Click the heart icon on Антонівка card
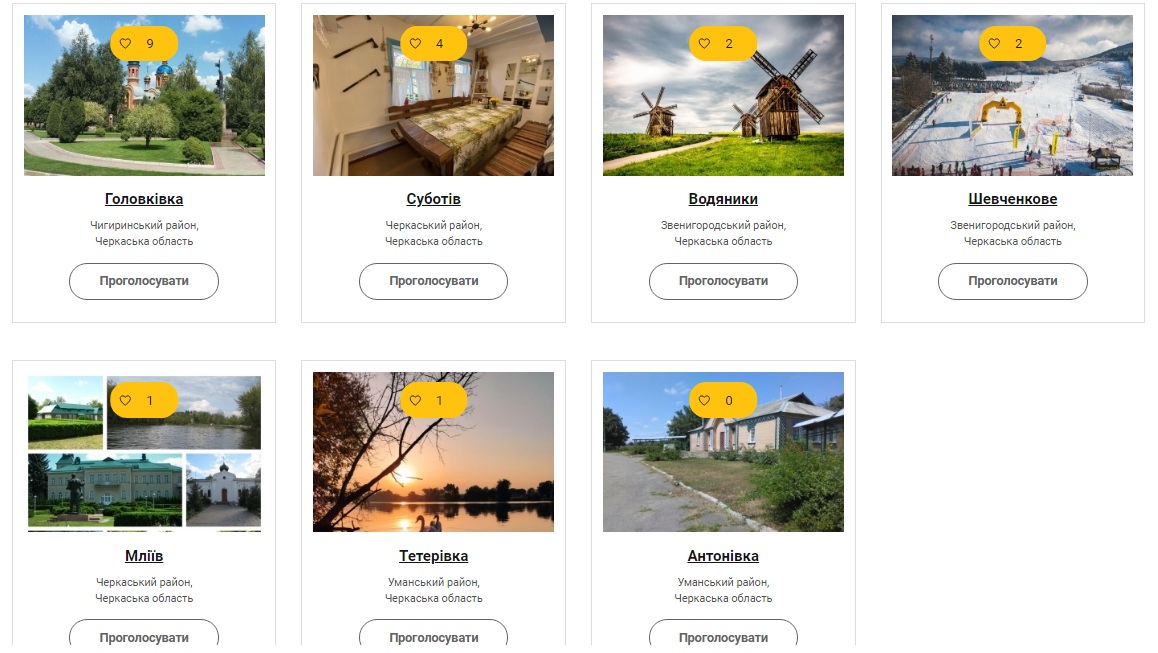The height and width of the screenshot is (653, 1158). pos(705,400)
